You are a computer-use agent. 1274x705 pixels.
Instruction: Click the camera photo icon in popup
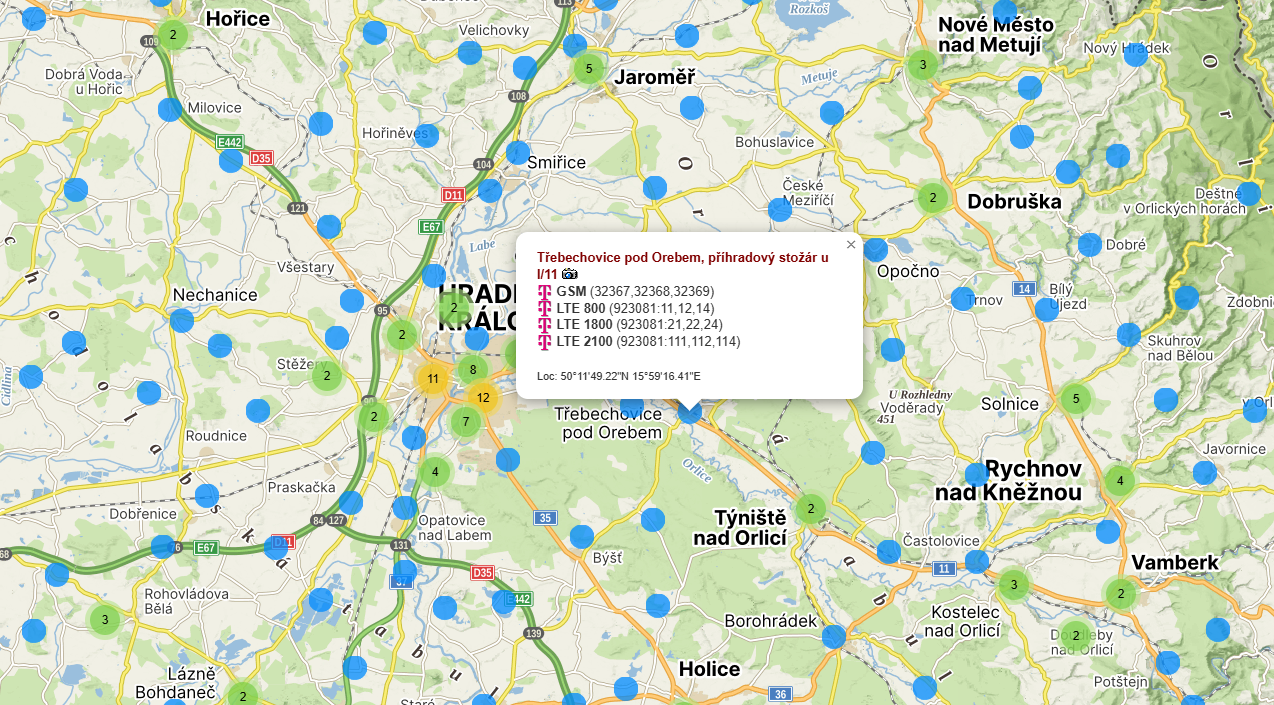(x=569, y=274)
